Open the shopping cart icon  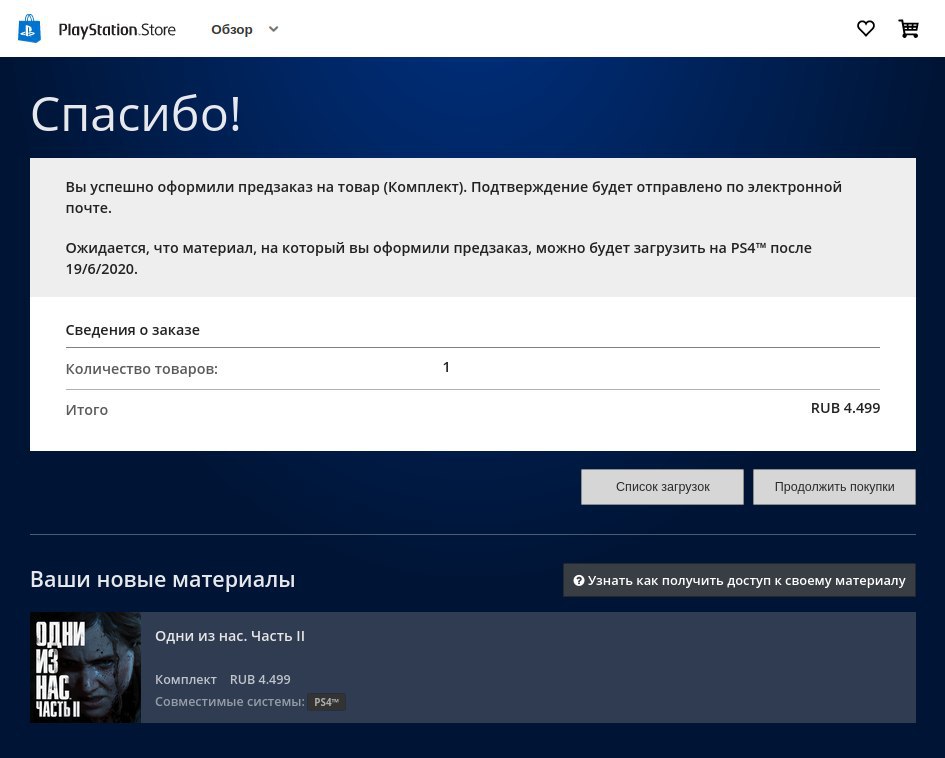[908, 28]
